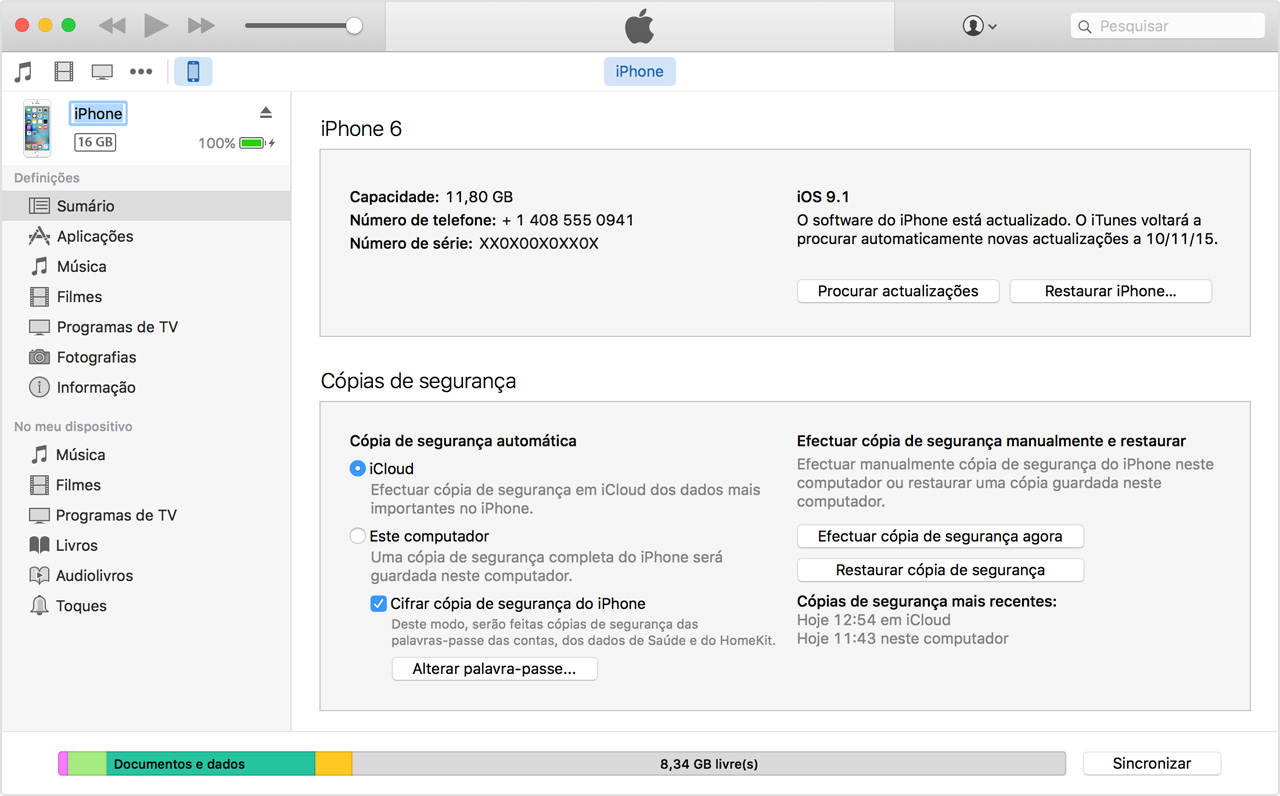Click Procurar actualizações button
Viewport: 1280px width, 796px height.
pos(898,291)
